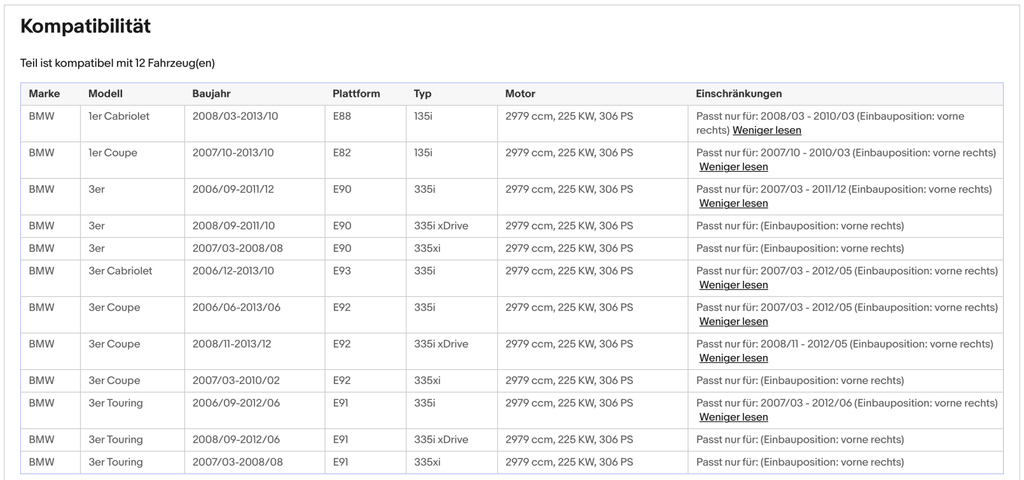Click the 'Baujahr' column header
The width and height of the screenshot is (1024, 480).
(212, 94)
